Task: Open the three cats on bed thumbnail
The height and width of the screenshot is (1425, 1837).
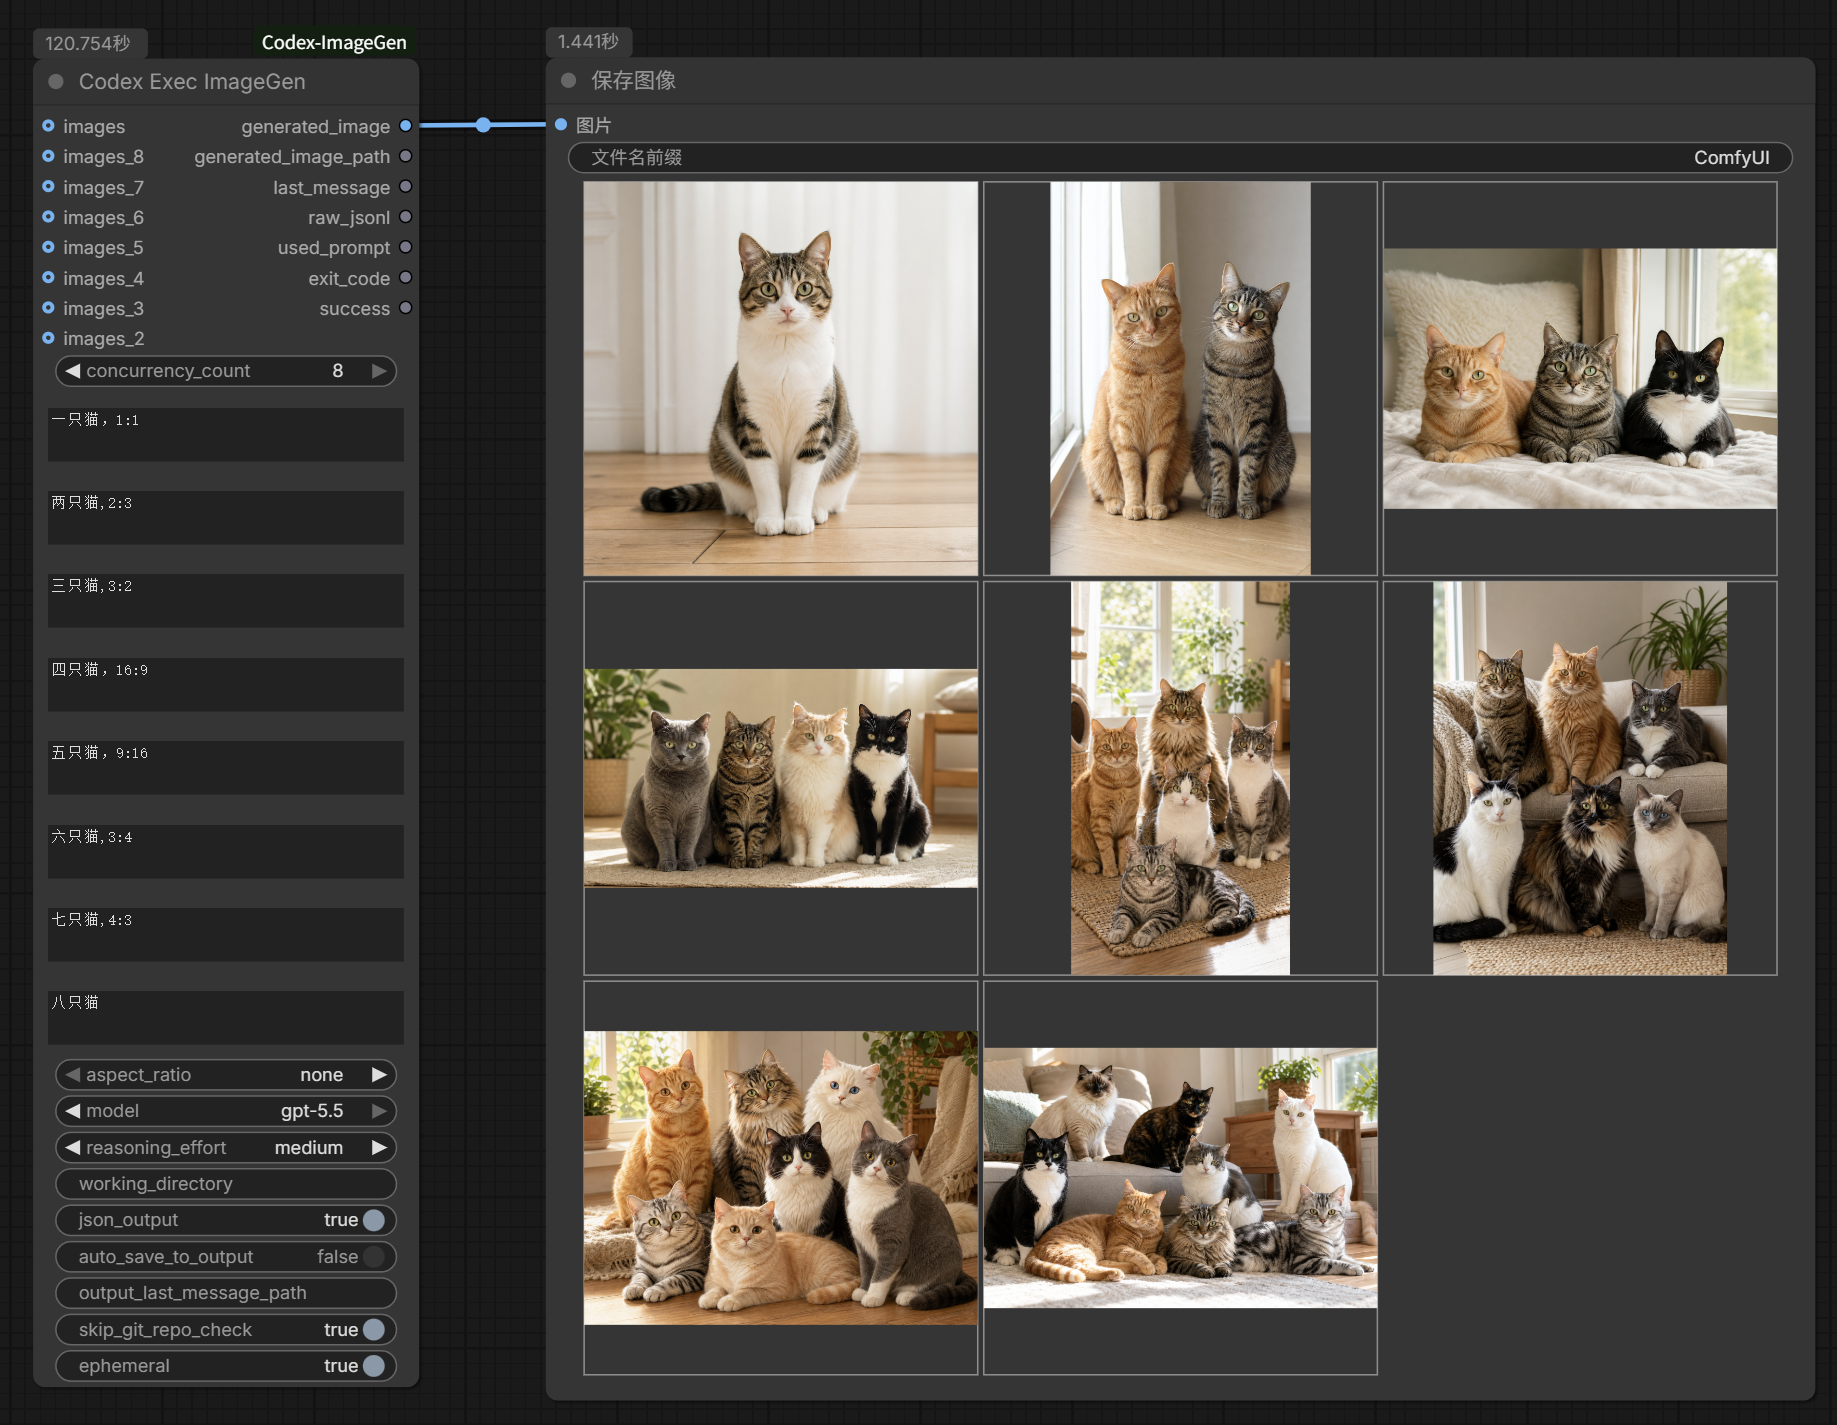Action: click(x=1580, y=379)
